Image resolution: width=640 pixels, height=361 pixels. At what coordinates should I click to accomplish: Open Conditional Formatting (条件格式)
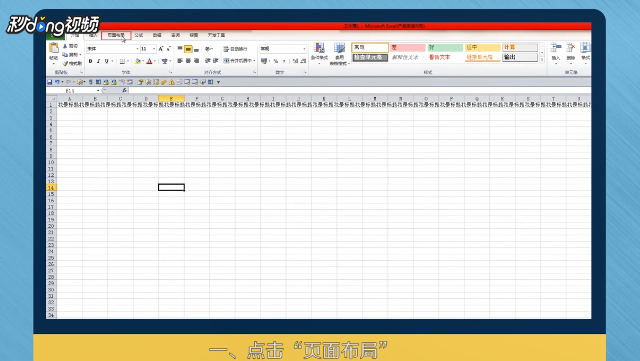(319, 53)
